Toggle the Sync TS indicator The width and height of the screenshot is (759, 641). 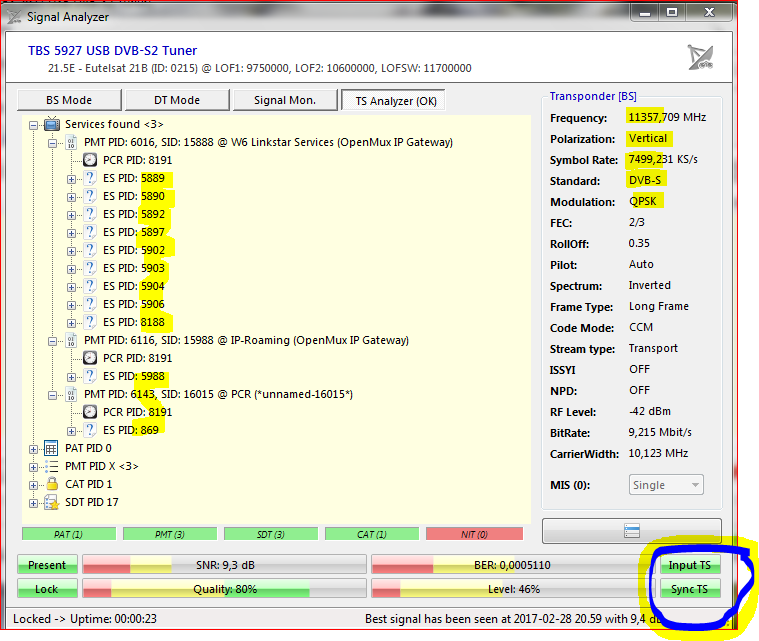point(690,589)
